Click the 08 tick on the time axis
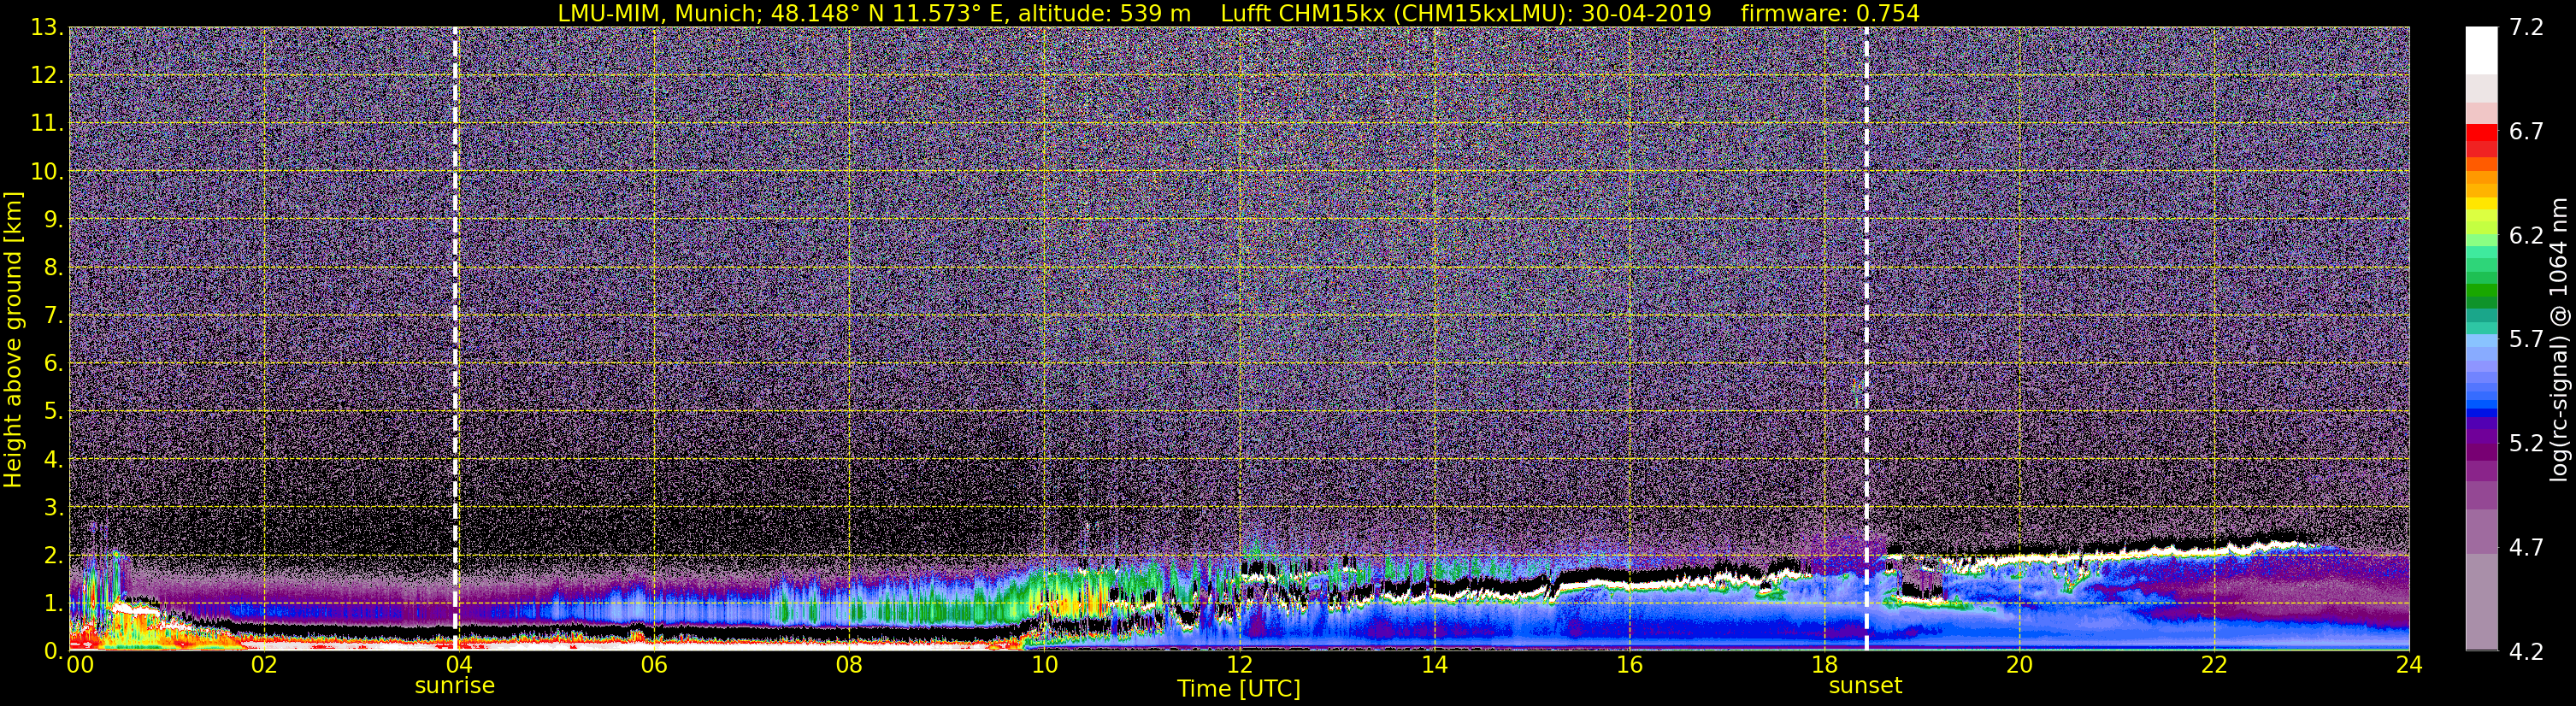Viewport: 2576px width, 706px height. (848, 665)
